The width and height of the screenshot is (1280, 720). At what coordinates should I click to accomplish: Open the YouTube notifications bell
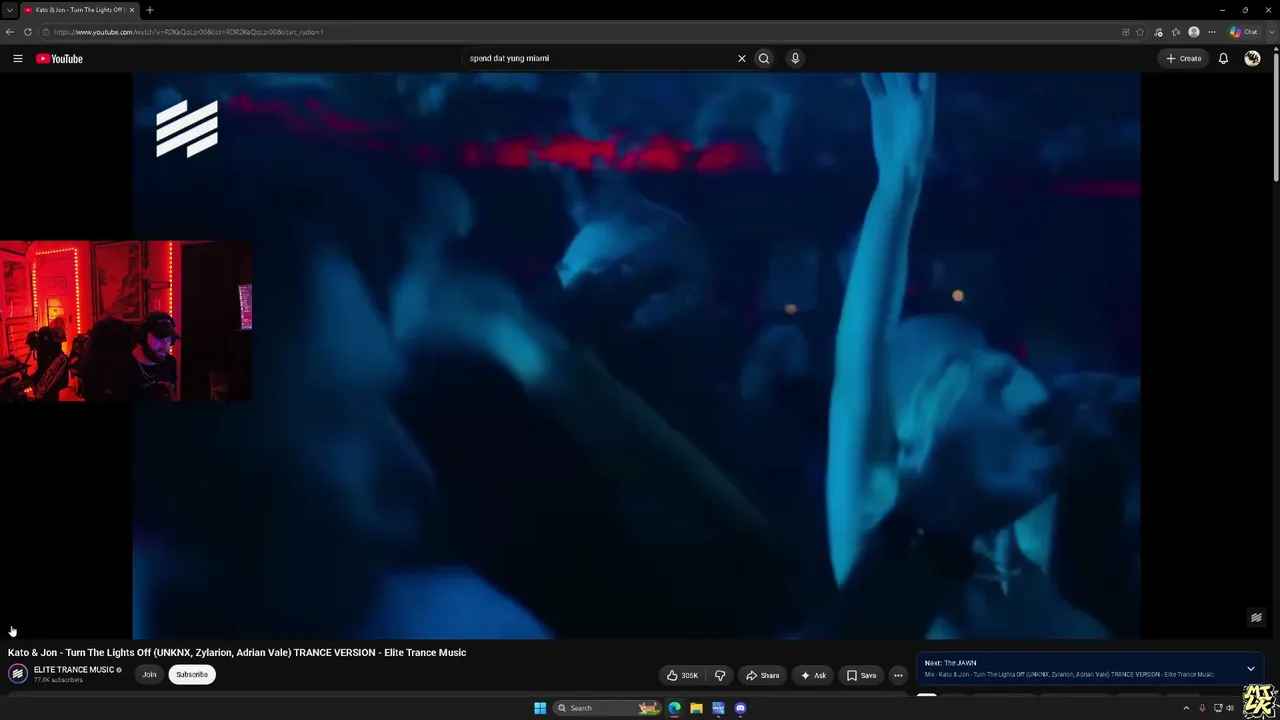coord(1223,59)
